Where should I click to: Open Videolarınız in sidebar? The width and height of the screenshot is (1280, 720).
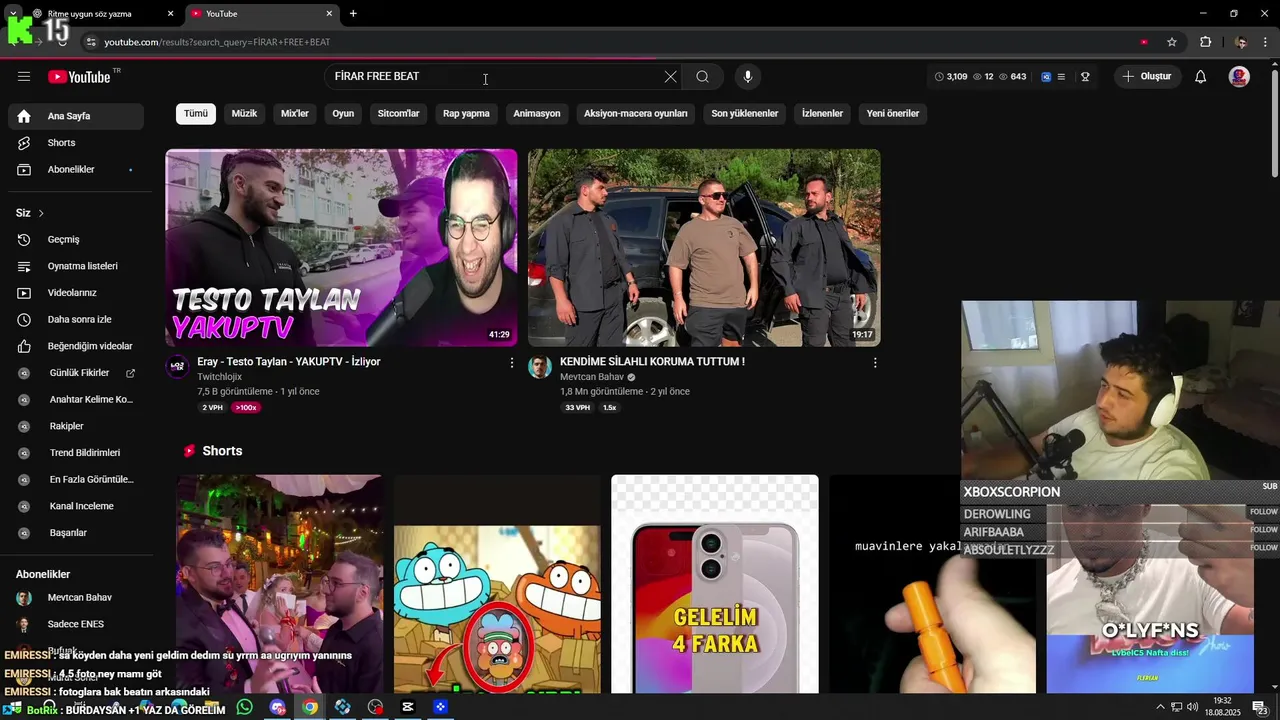76,293
